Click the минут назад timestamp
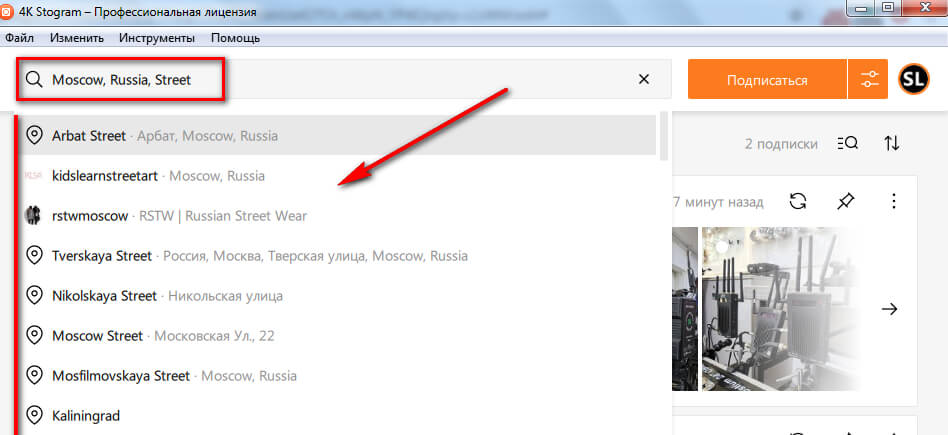Screen dimensions: 948x435 tap(718, 201)
